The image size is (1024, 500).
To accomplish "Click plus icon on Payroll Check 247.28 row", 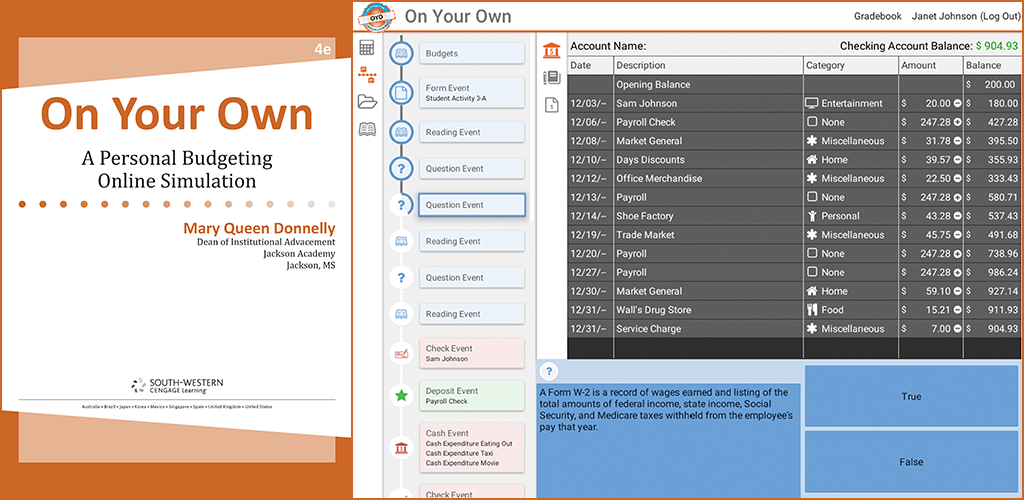I will (957, 122).
